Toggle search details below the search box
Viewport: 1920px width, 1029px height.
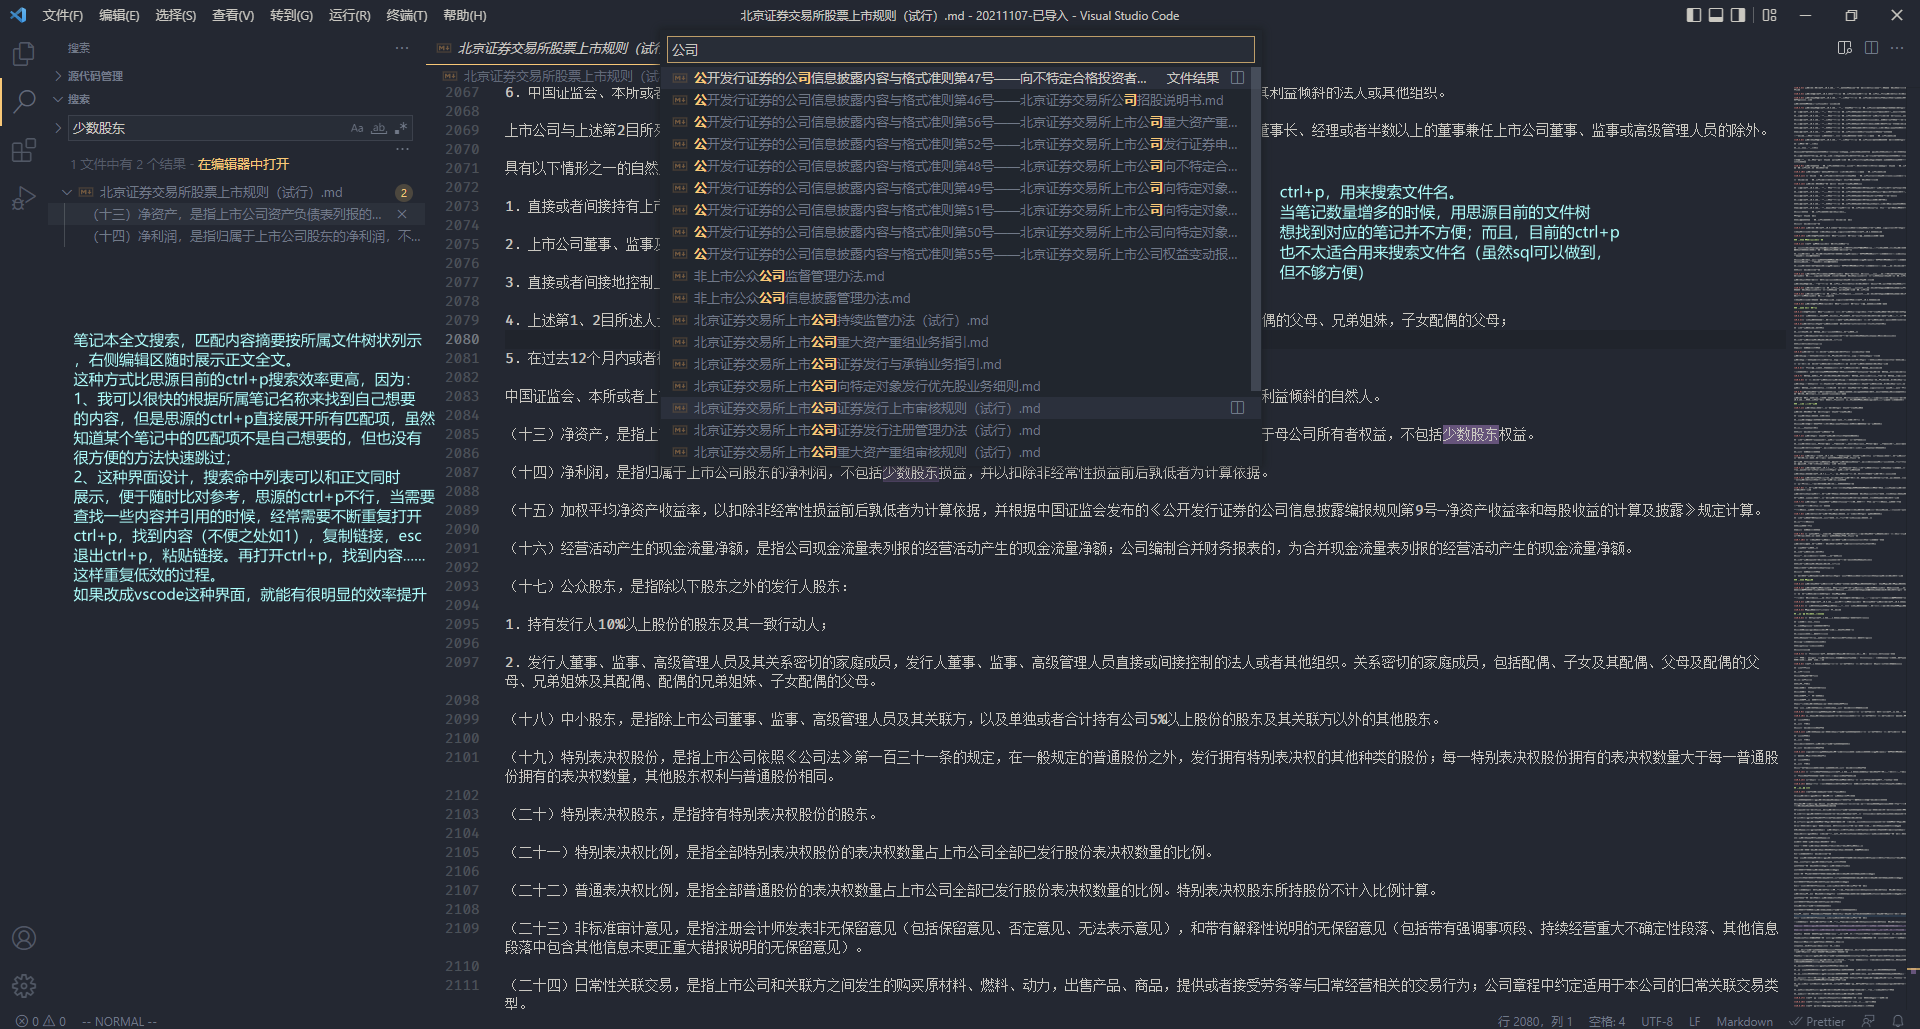(402, 149)
